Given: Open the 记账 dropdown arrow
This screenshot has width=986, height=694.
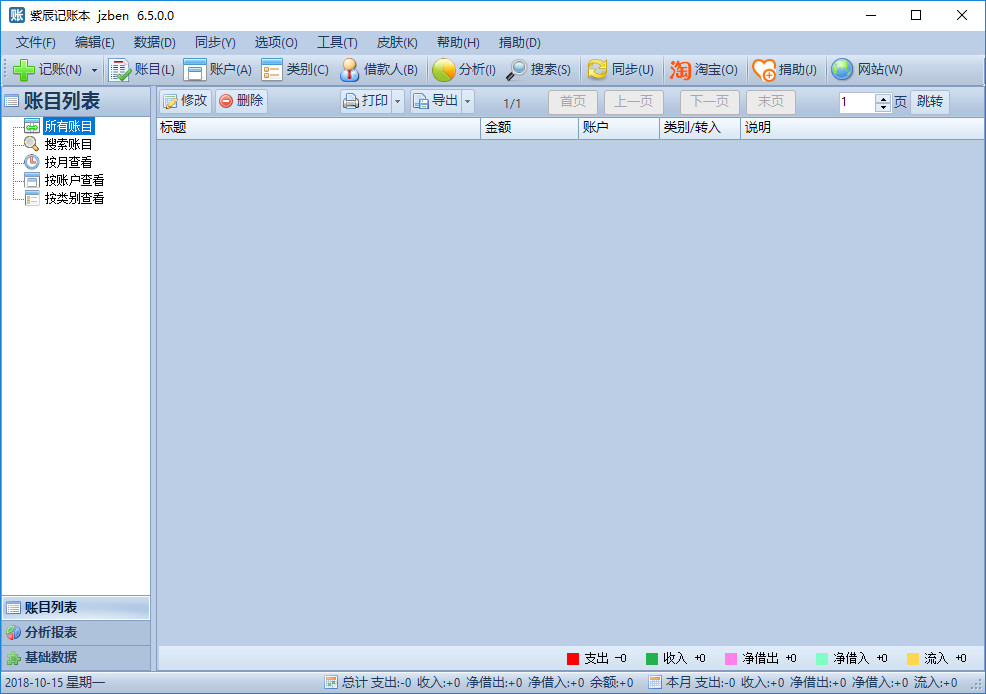Looking at the screenshot, I should 94,70.
